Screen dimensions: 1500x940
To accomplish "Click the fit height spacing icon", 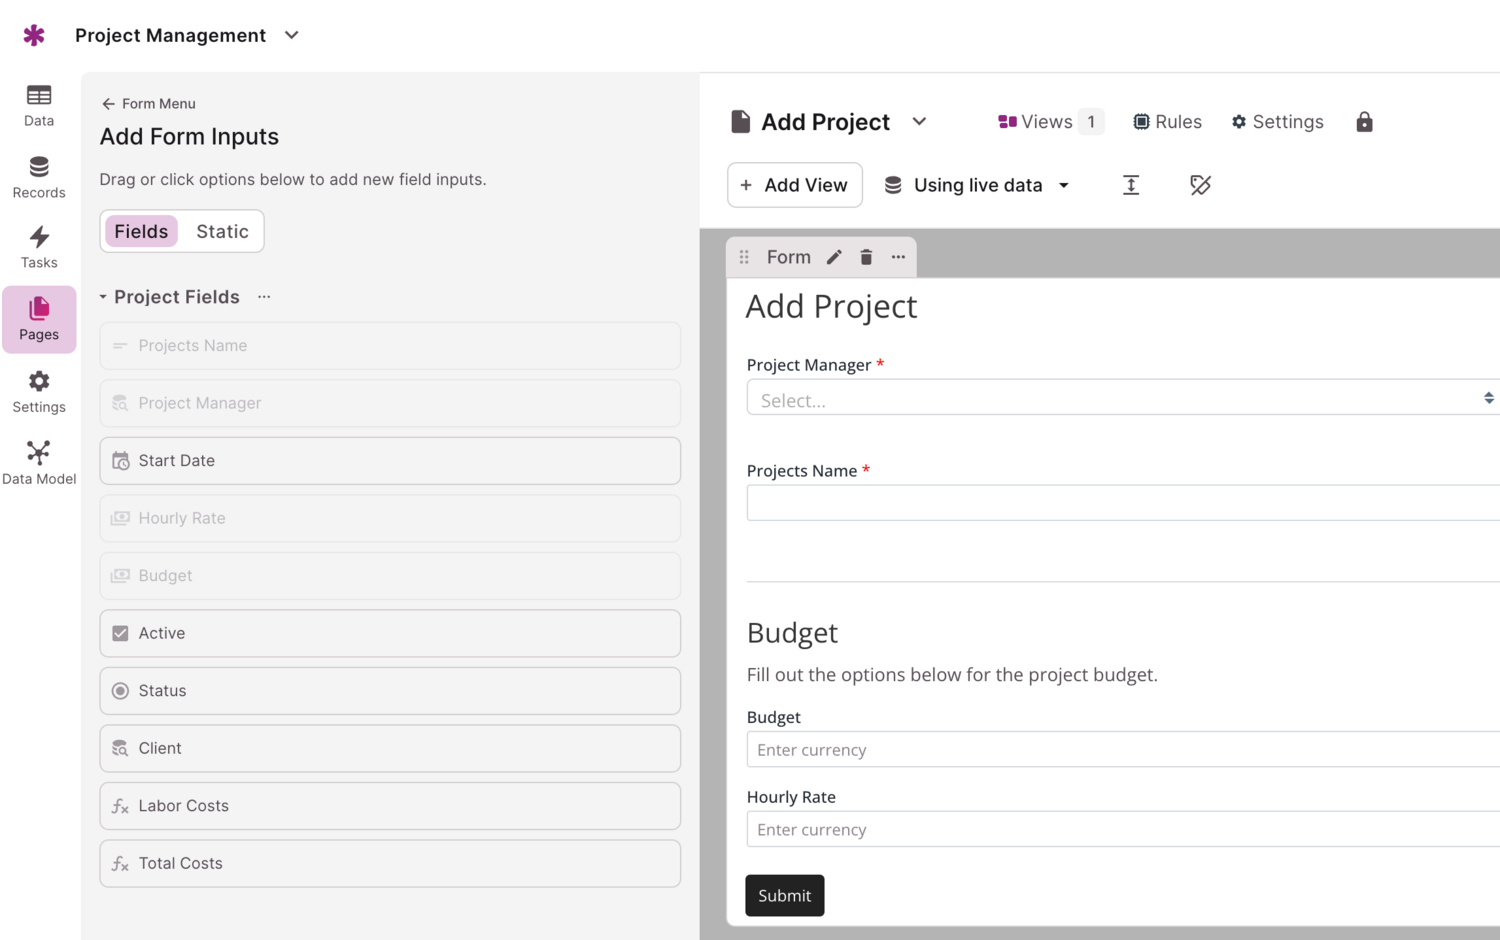I will click(x=1131, y=185).
